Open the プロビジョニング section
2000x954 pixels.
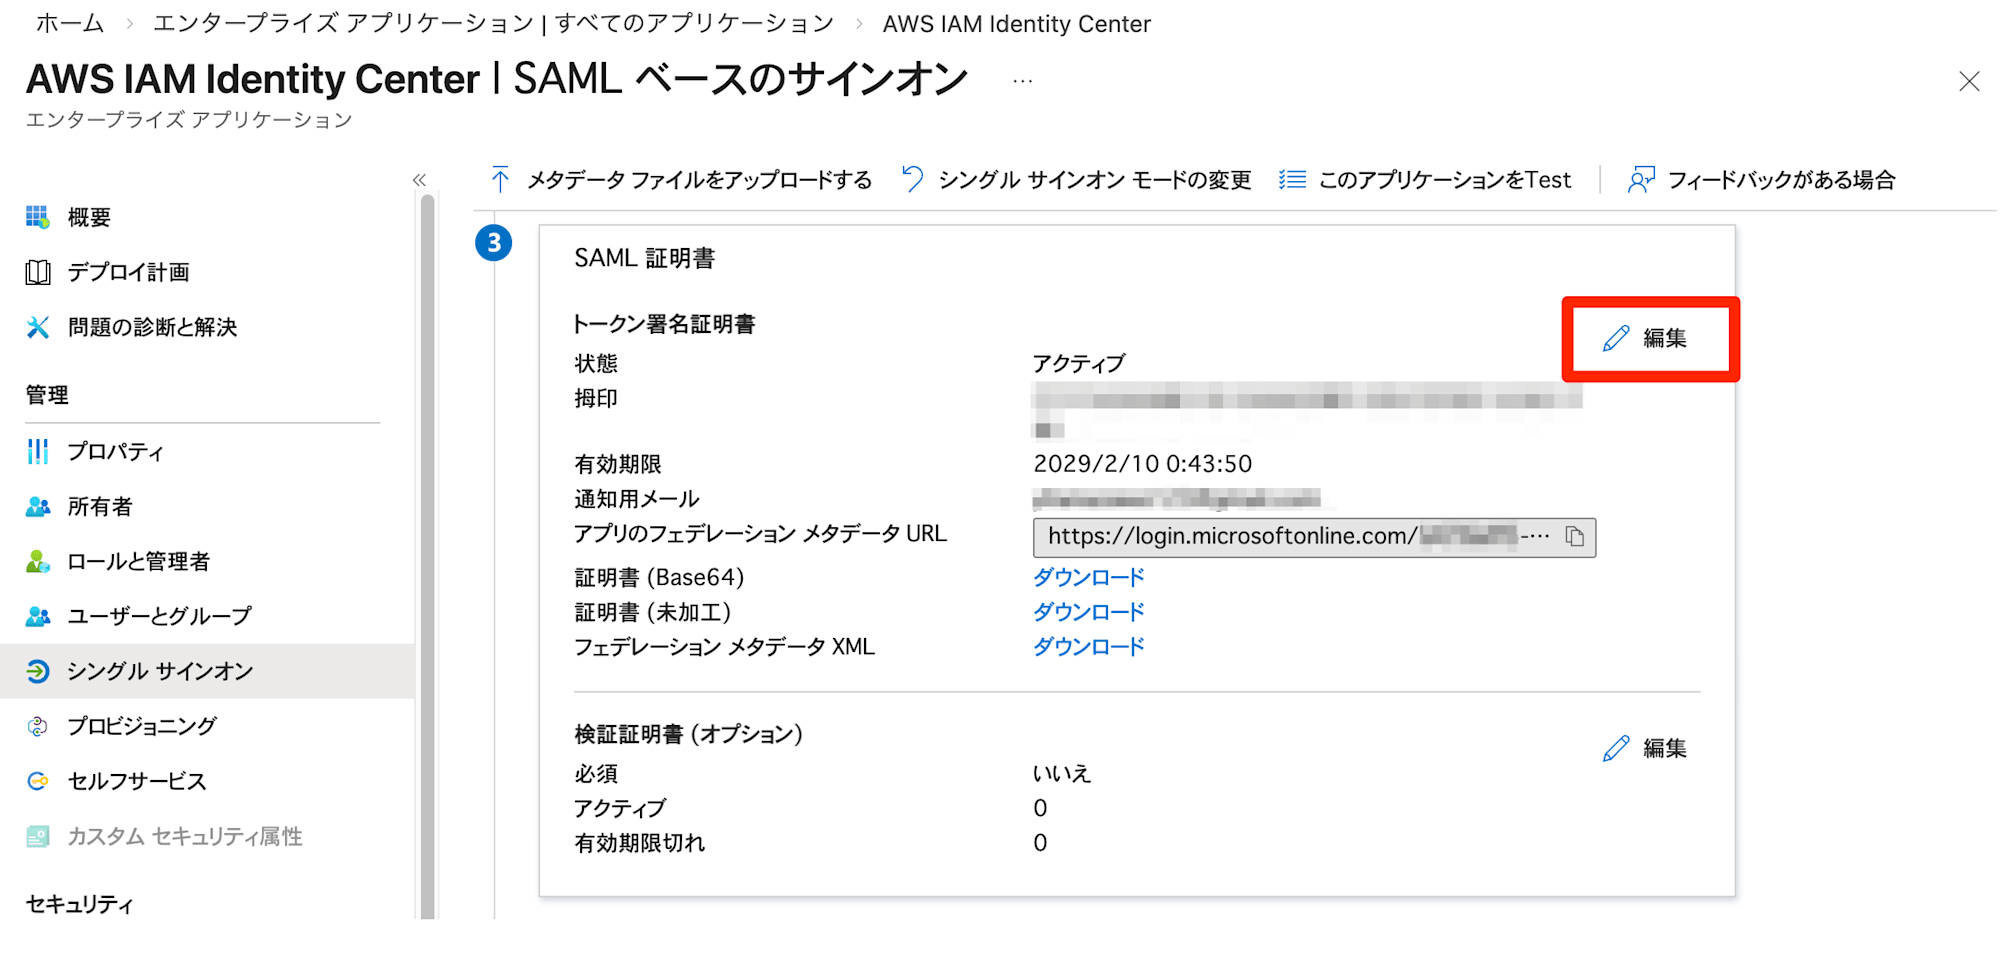139,726
